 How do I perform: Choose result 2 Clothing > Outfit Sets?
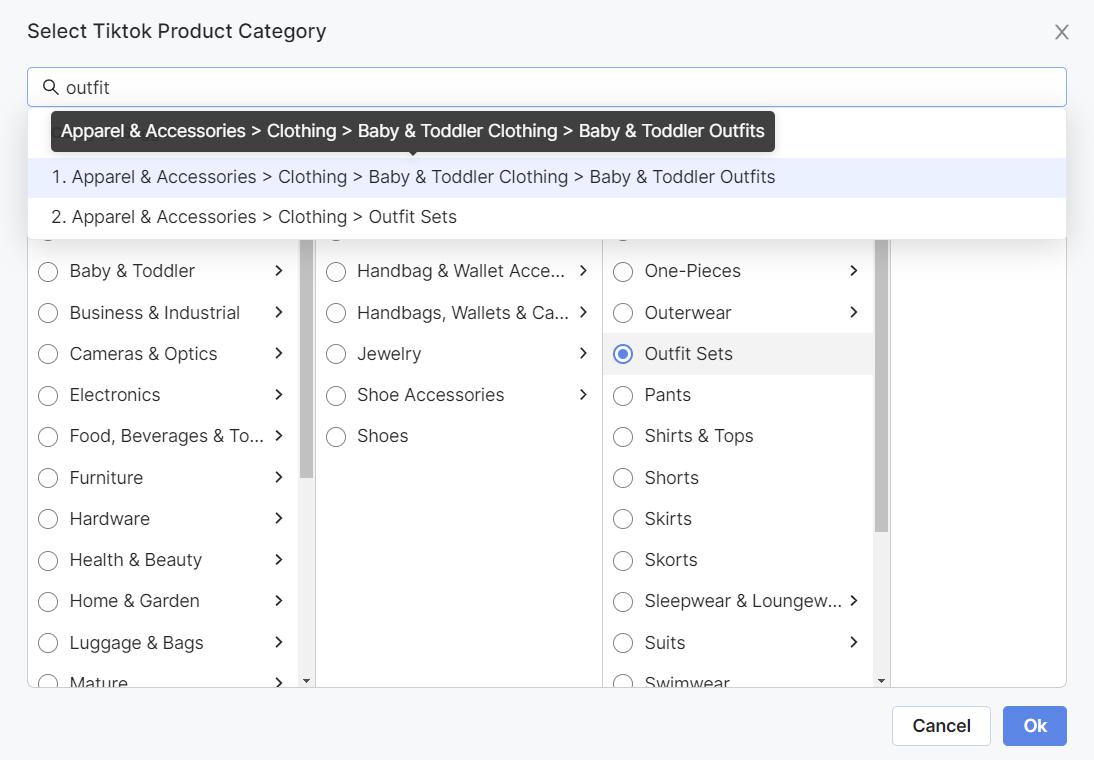[547, 217]
